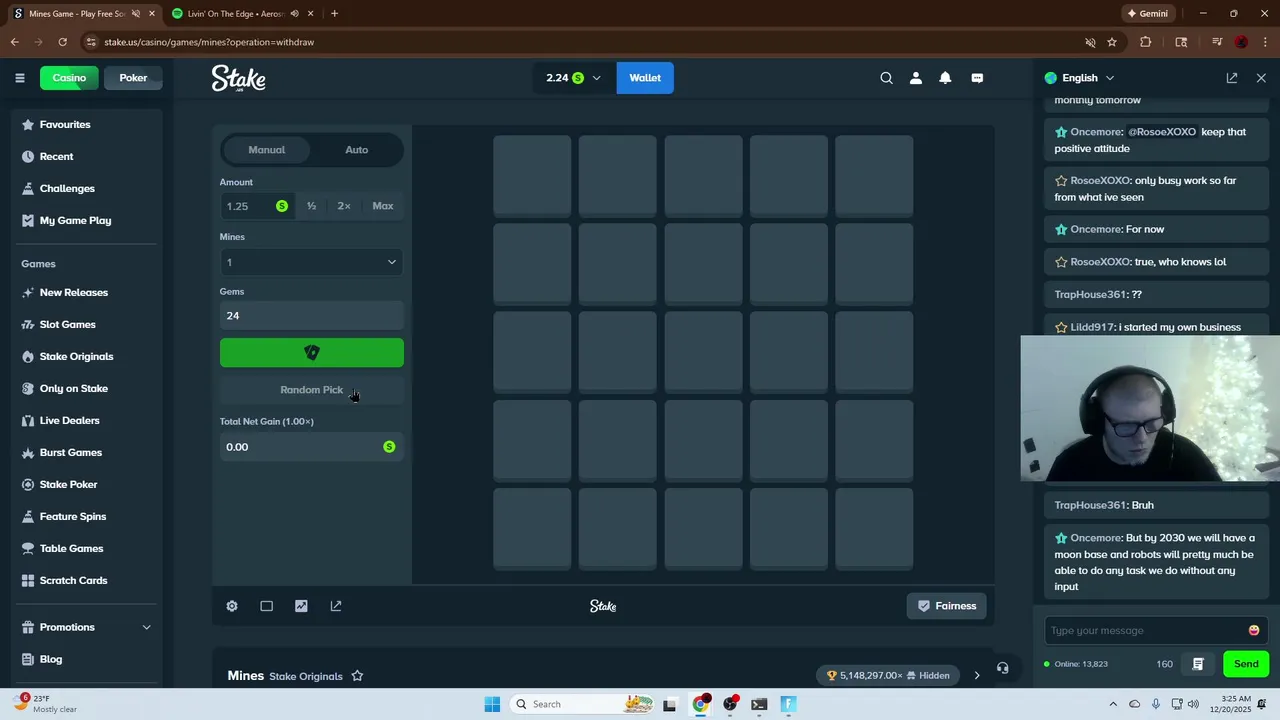Screen dimensions: 1280x720
Task: Click the green cashout button
Action: tap(312, 353)
